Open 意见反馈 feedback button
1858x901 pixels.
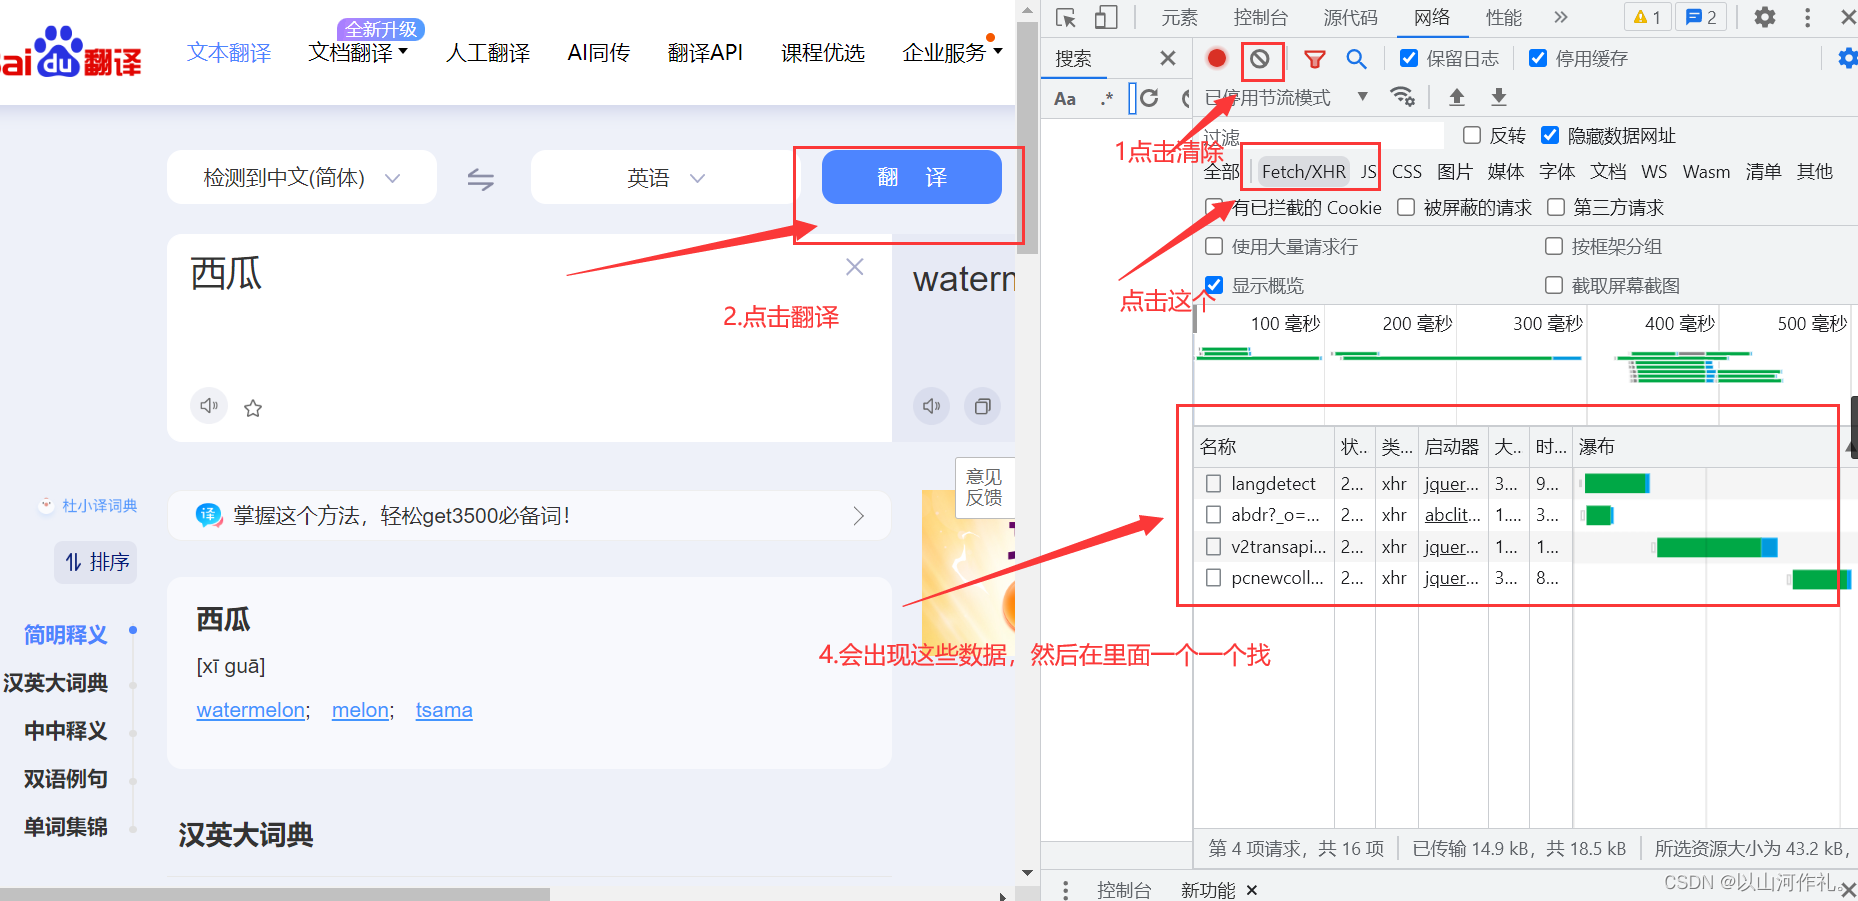tap(984, 487)
